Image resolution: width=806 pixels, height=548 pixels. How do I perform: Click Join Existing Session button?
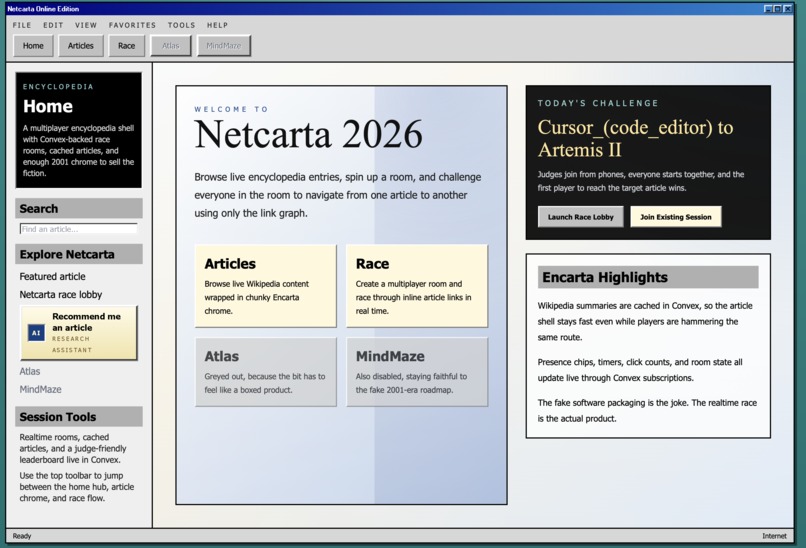(x=675, y=217)
